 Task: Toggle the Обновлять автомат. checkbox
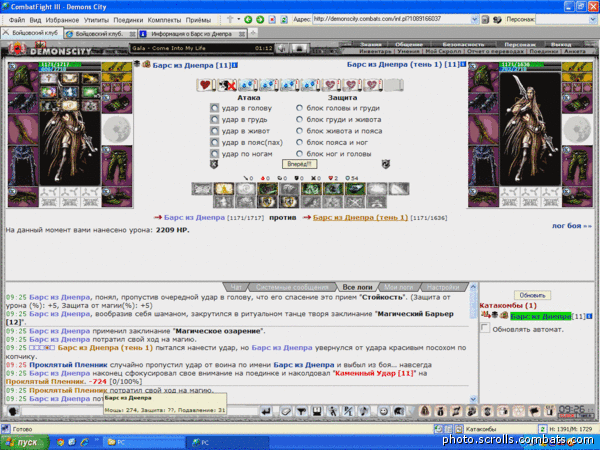pyautogui.click(x=485, y=328)
